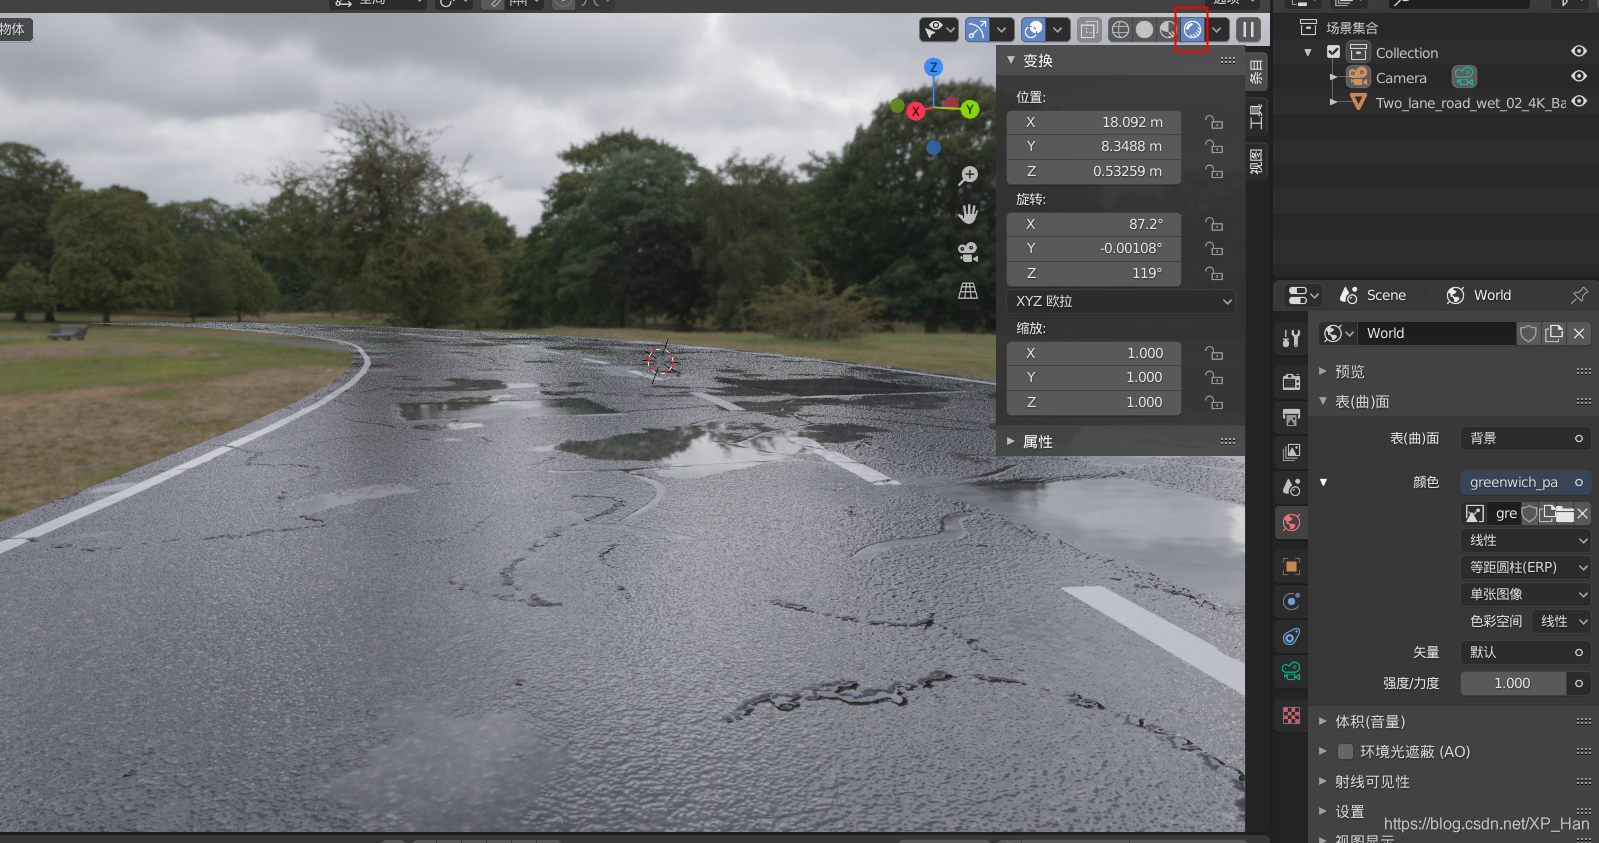Expand the 射线可见性 panel
1599x843 pixels.
(1322, 781)
